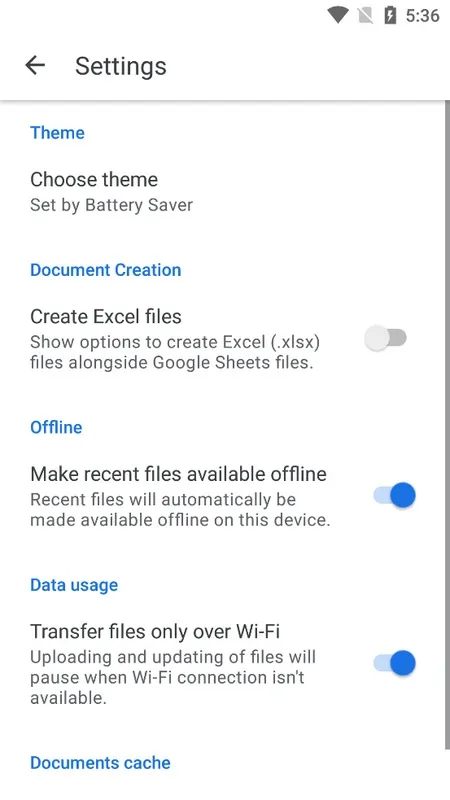Screen dimensions: 450x800
Task: Turn off Make recent files available offline
Action: point(394,495)
